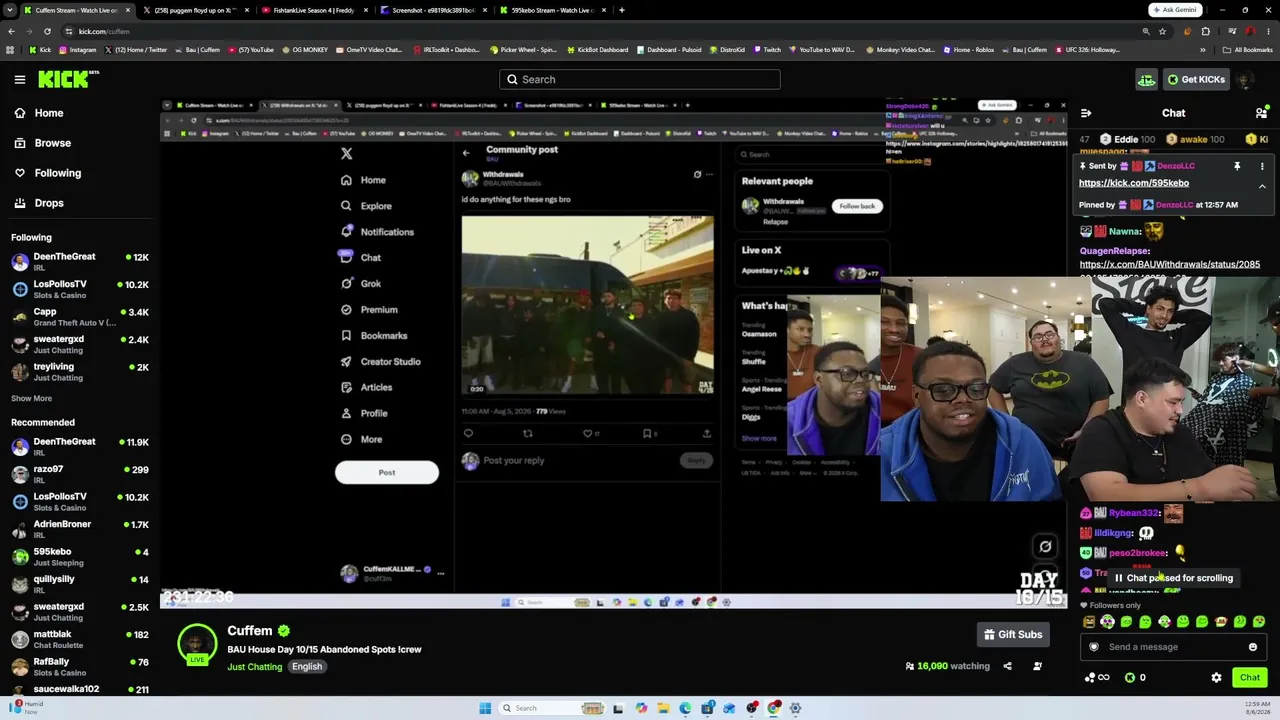Click Show More under Following

pyautogui.click(x=31, y=398)
